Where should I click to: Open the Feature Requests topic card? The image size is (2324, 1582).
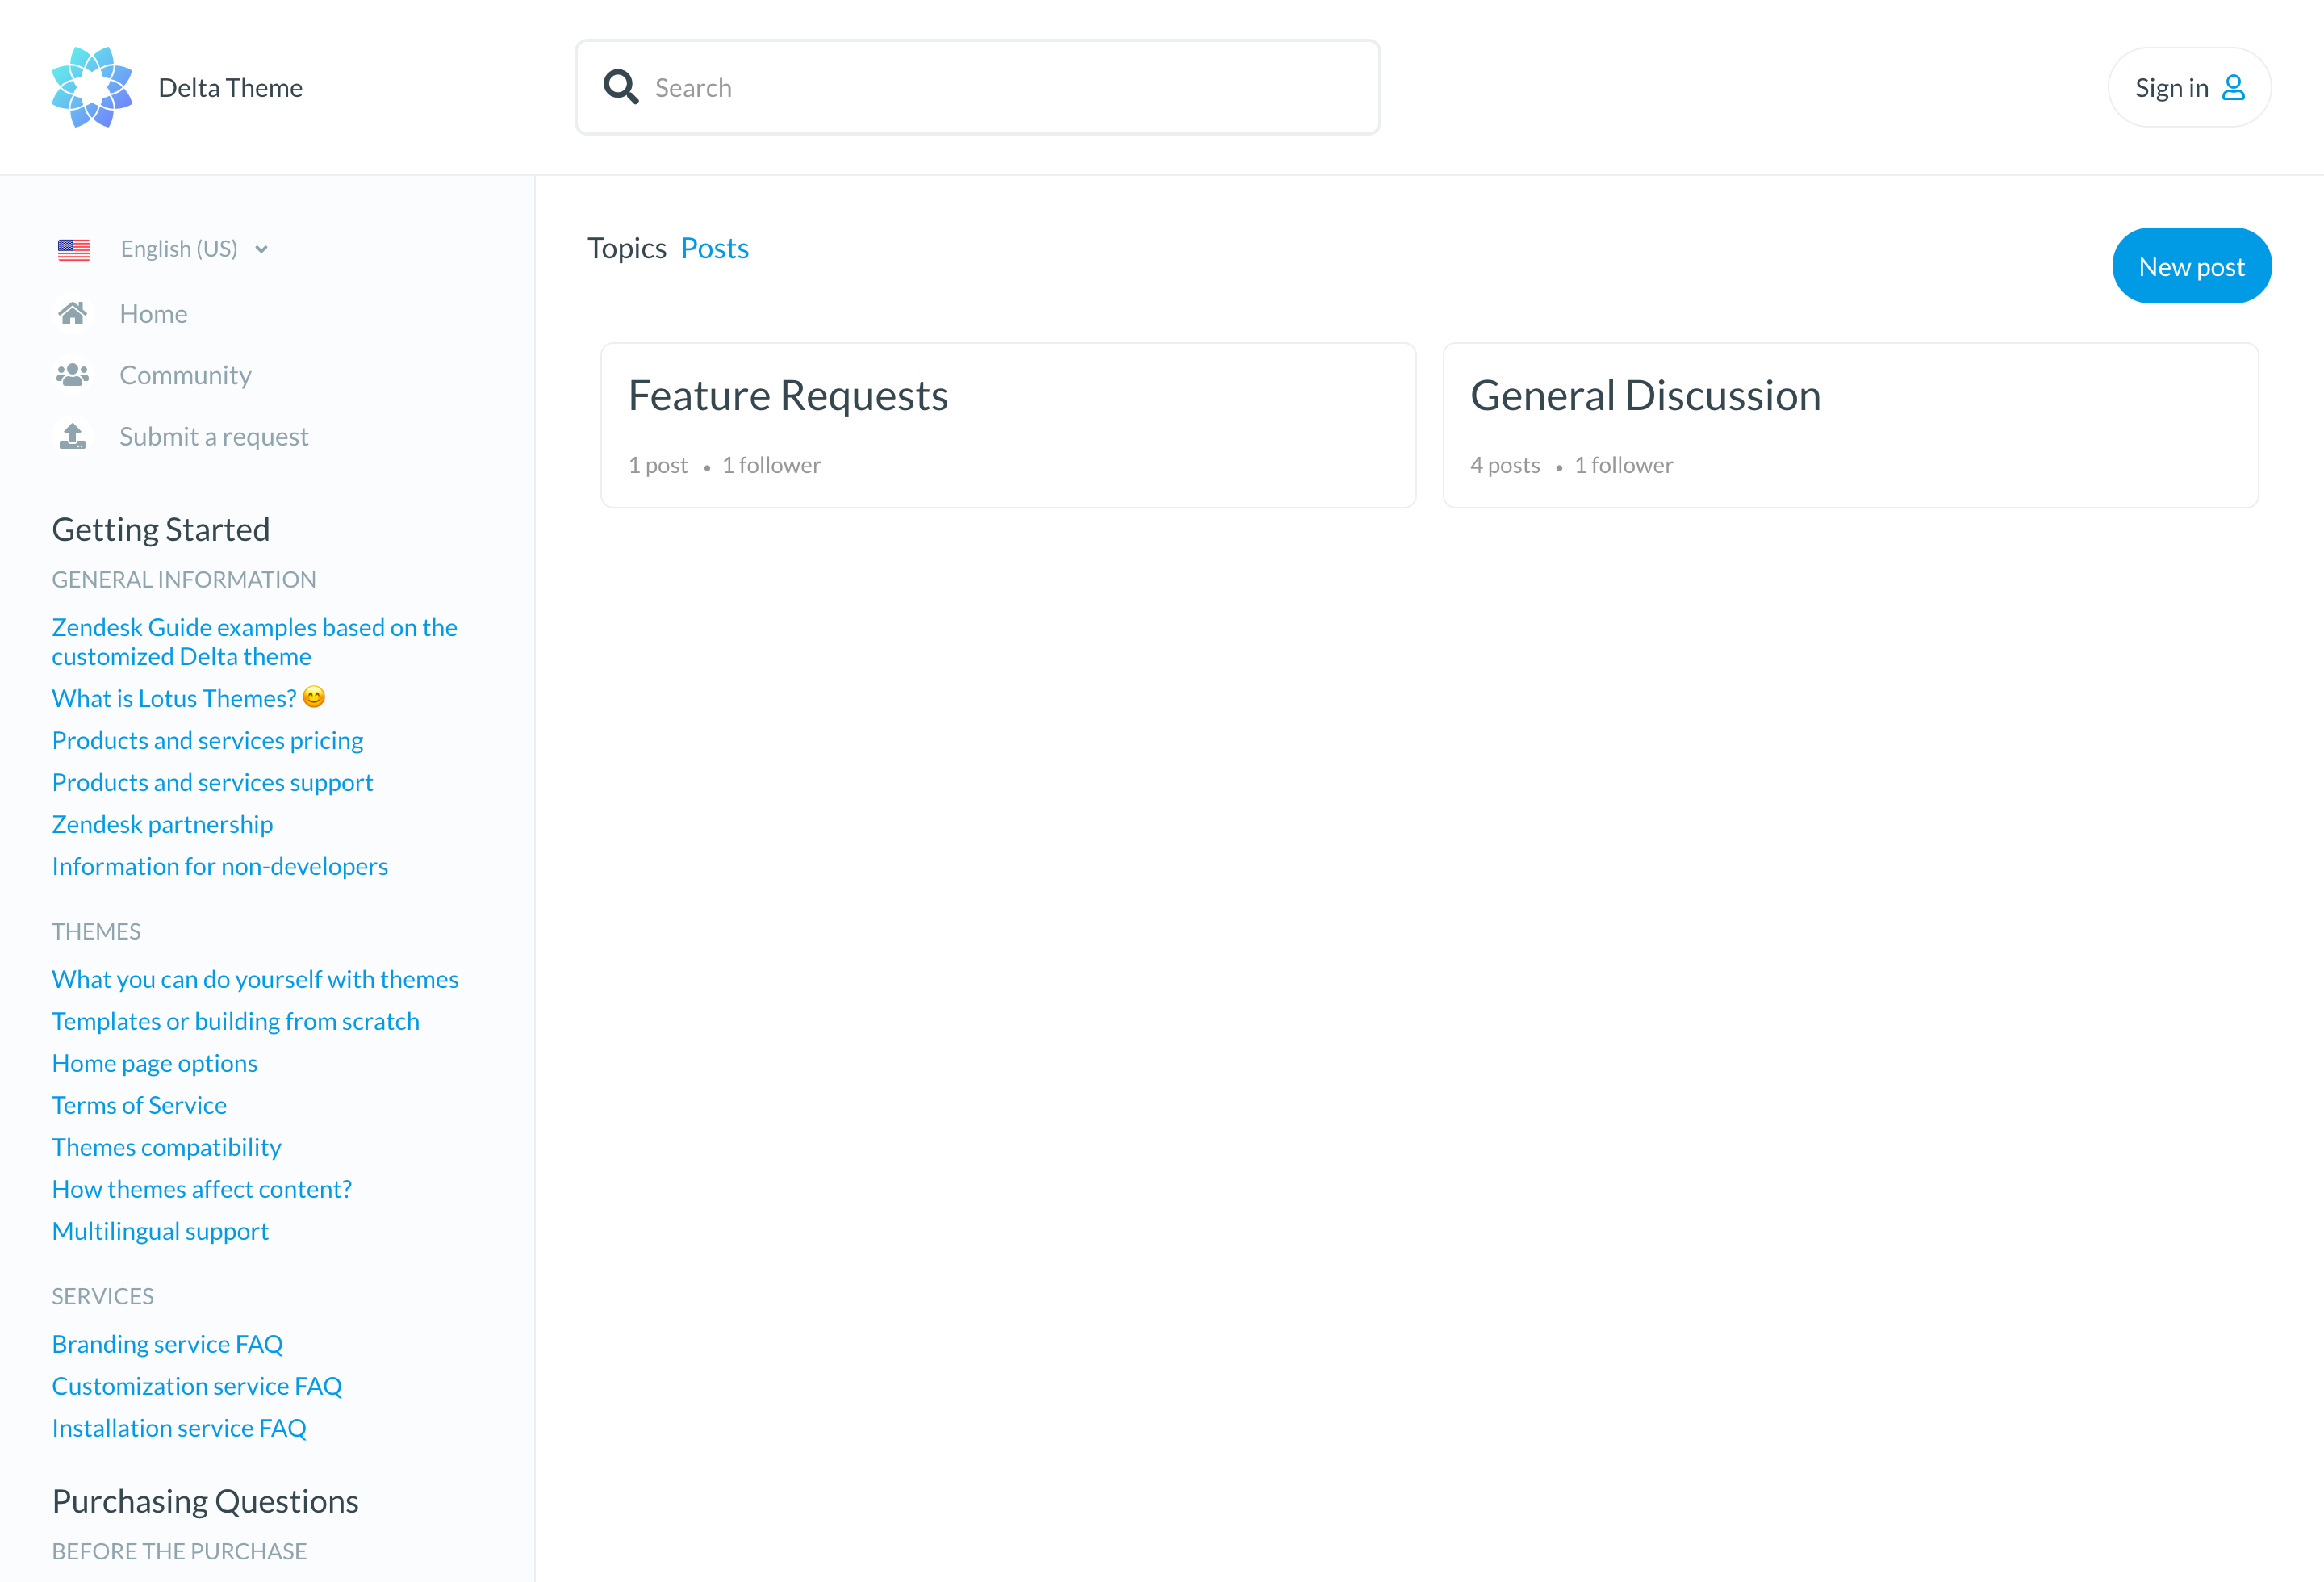pos(1008,425)
